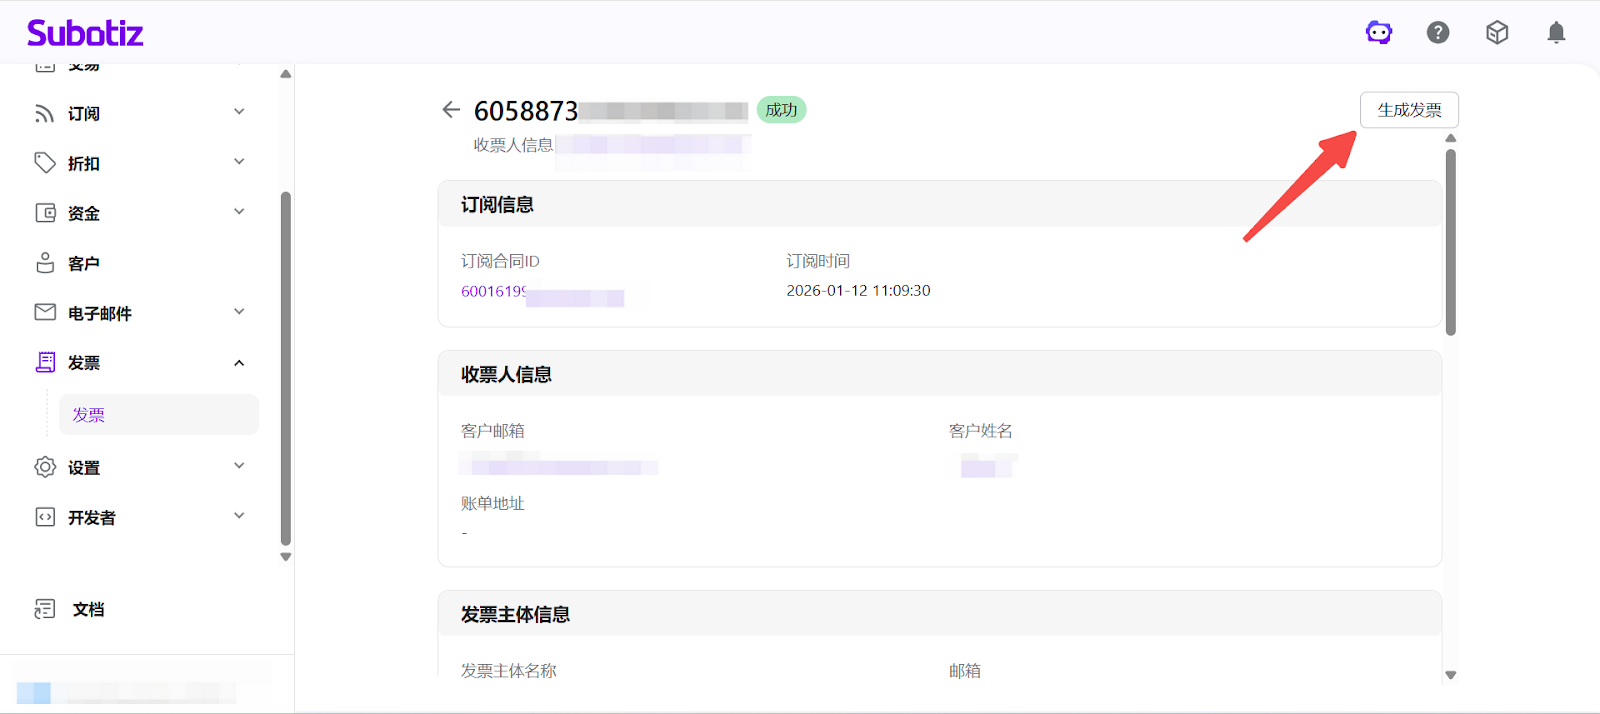Expand the 电子邮件 chevron
The width and height of the screenshot is (1600, 714).
(x=239, y=312)
